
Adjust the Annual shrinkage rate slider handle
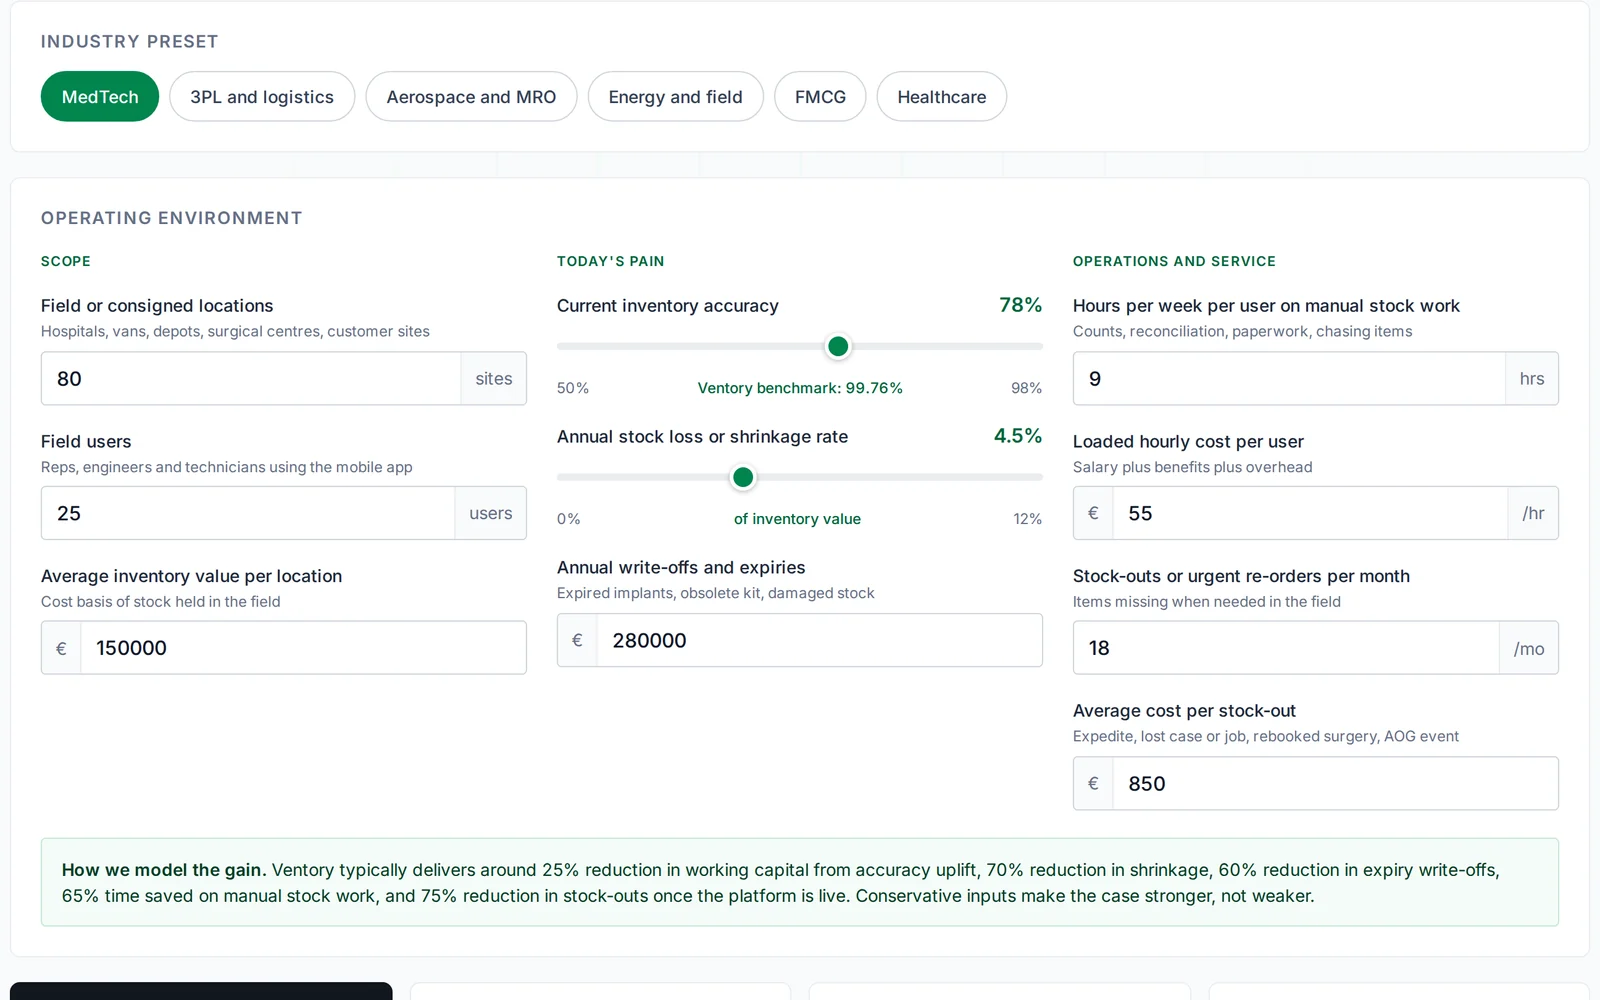[x=743, y=477]
